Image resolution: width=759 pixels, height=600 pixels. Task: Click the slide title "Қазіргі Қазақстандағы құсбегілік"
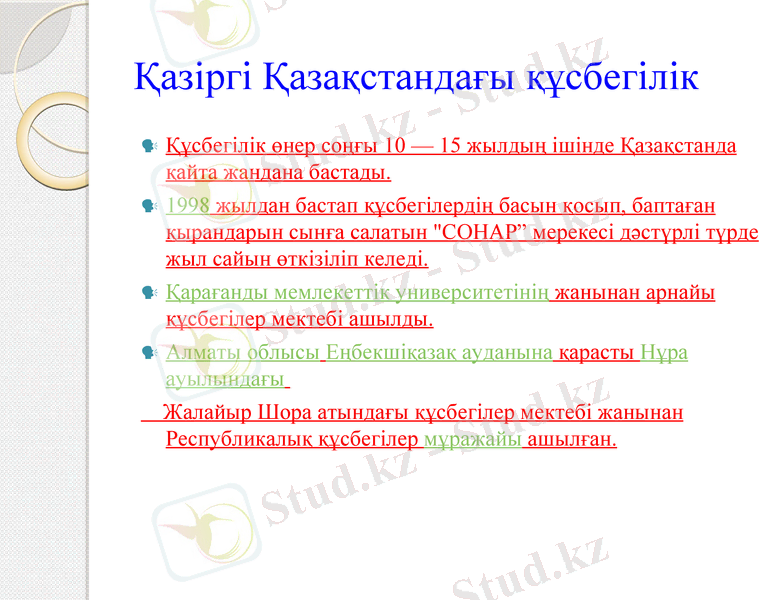416,77
